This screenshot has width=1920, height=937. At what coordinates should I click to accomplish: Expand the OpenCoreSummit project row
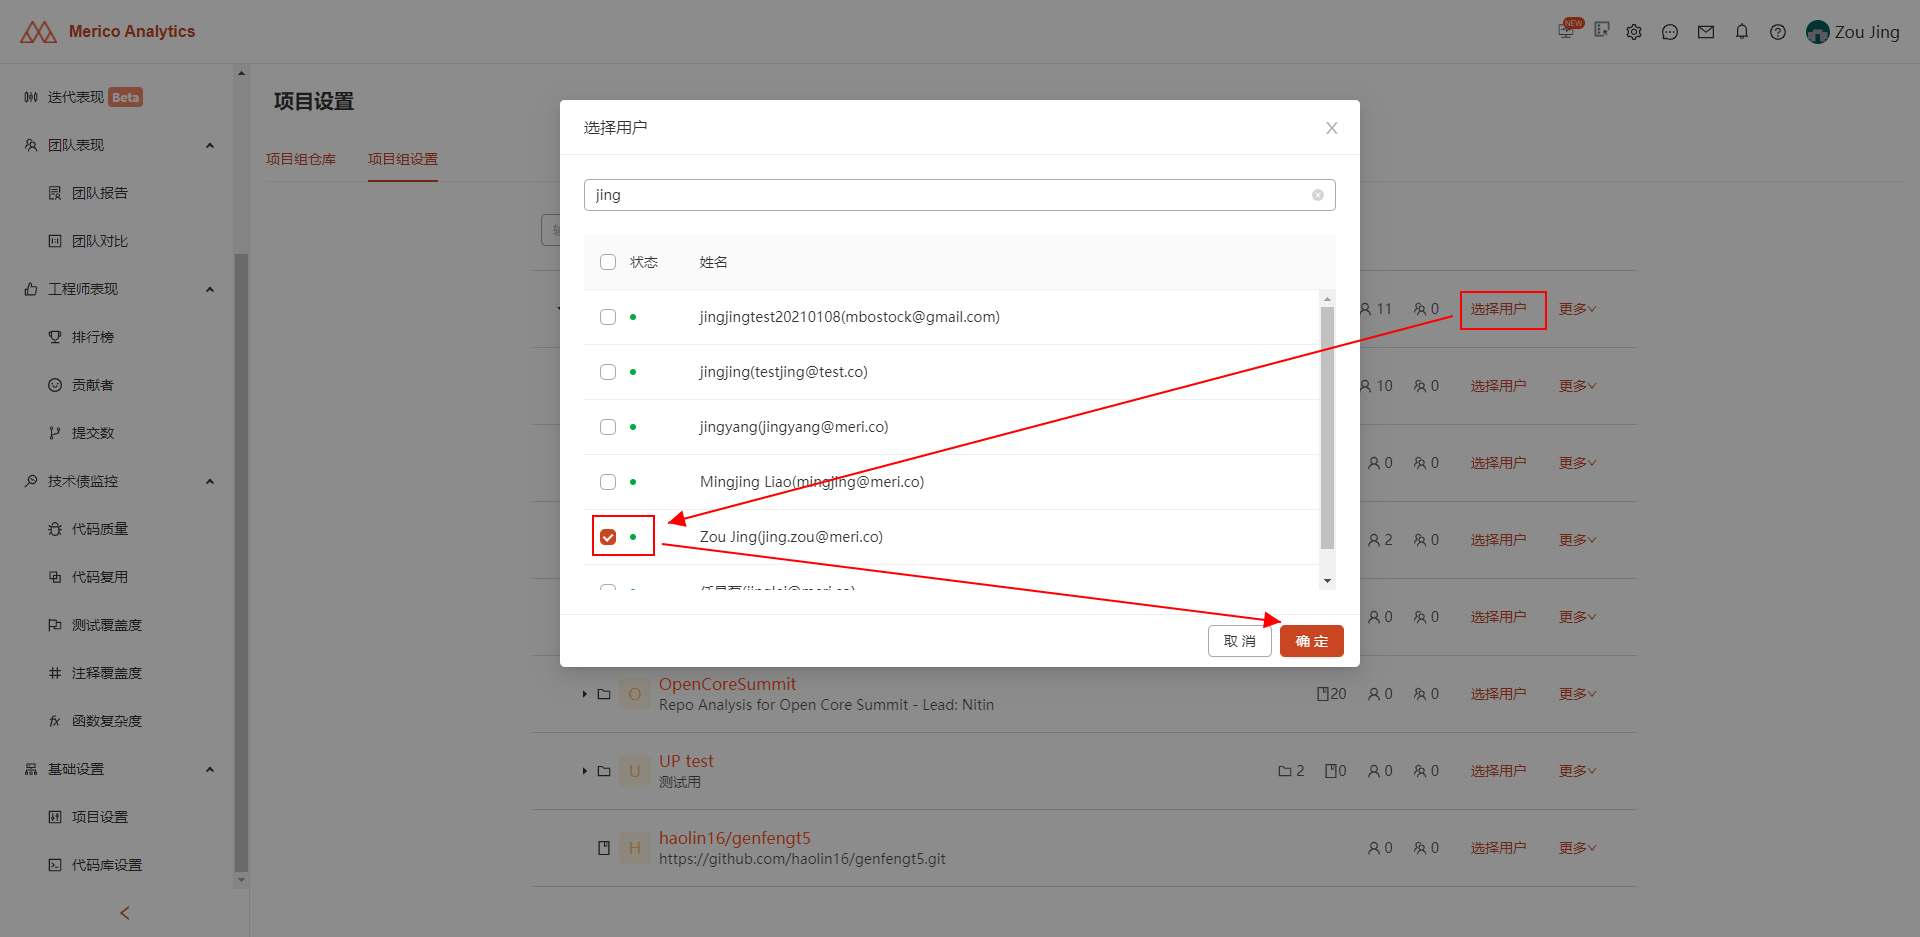tap(585, 694)
